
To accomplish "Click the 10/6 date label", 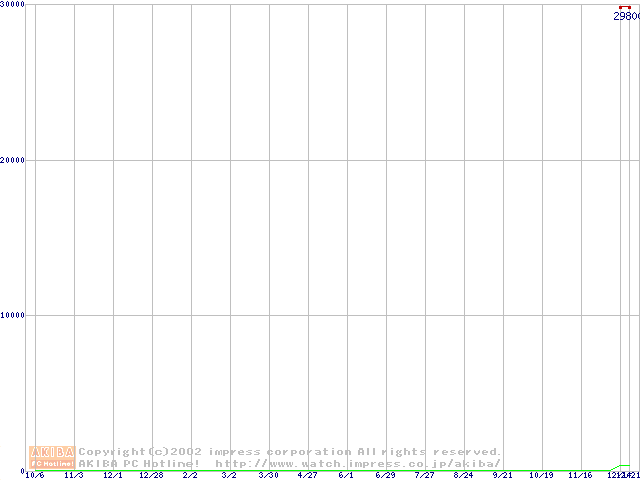I will (35, 475).
